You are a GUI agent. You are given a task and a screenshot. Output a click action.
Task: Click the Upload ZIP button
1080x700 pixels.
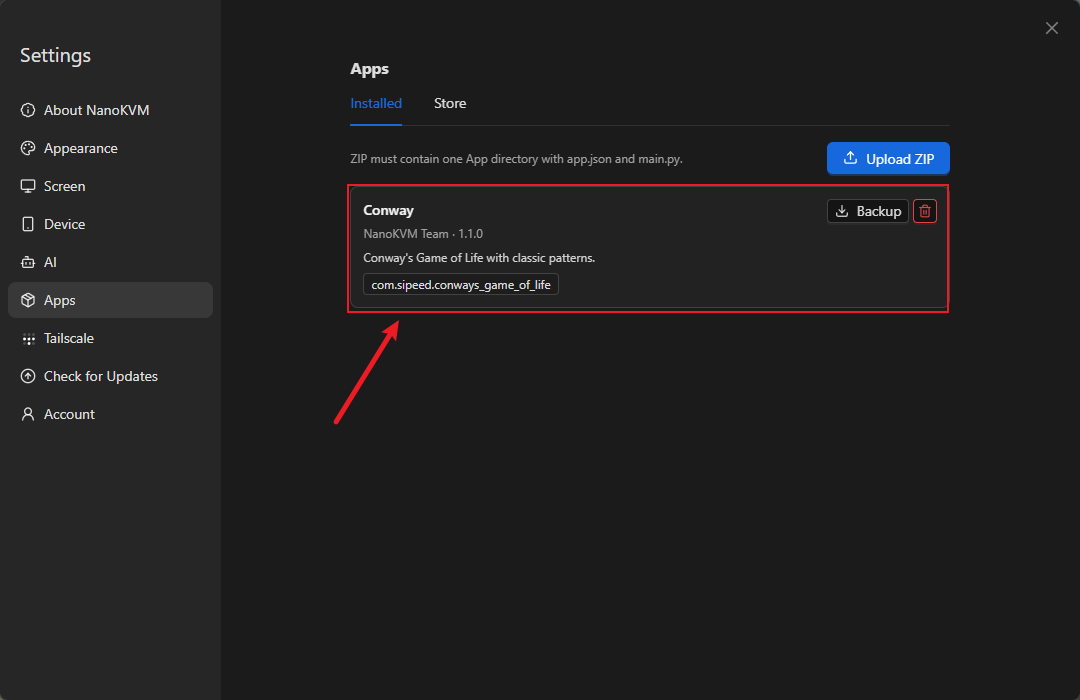tap(888, 158)
